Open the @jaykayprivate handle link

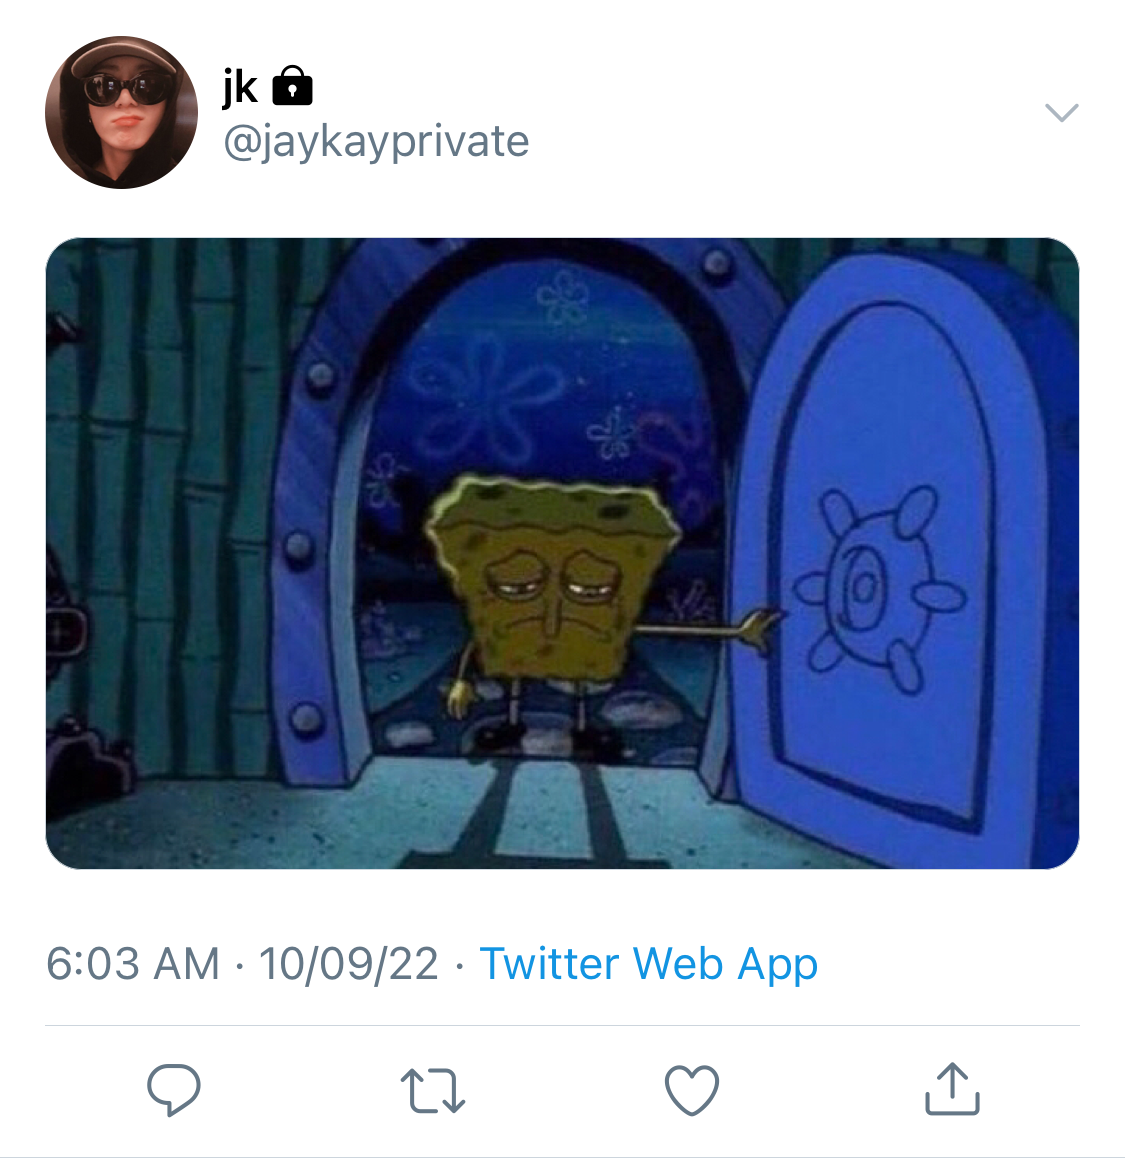[x=376, y=142]
